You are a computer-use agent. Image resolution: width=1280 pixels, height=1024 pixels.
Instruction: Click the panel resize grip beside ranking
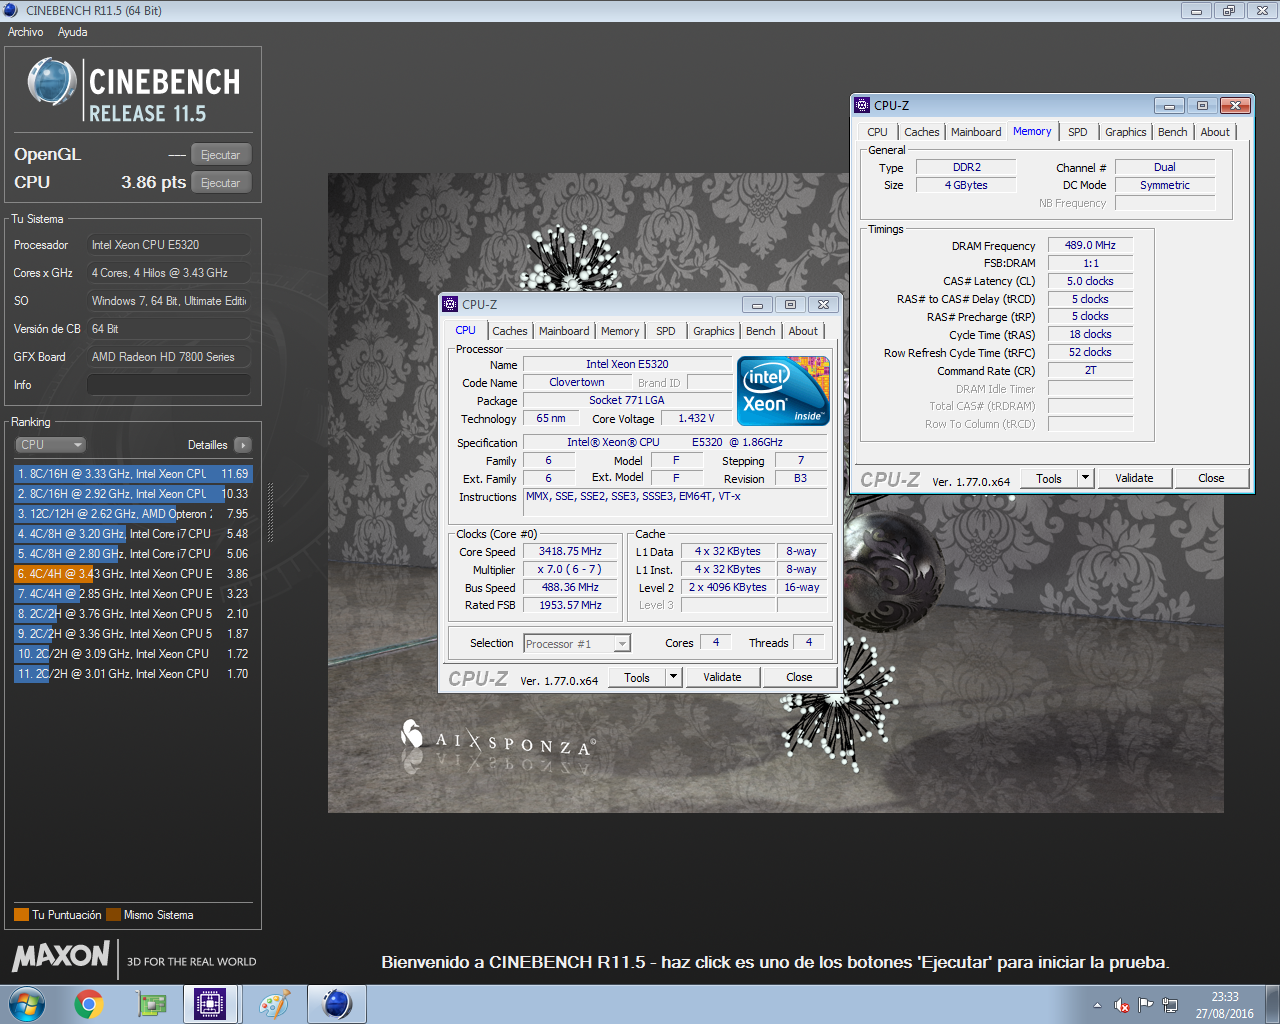[270, 511]
